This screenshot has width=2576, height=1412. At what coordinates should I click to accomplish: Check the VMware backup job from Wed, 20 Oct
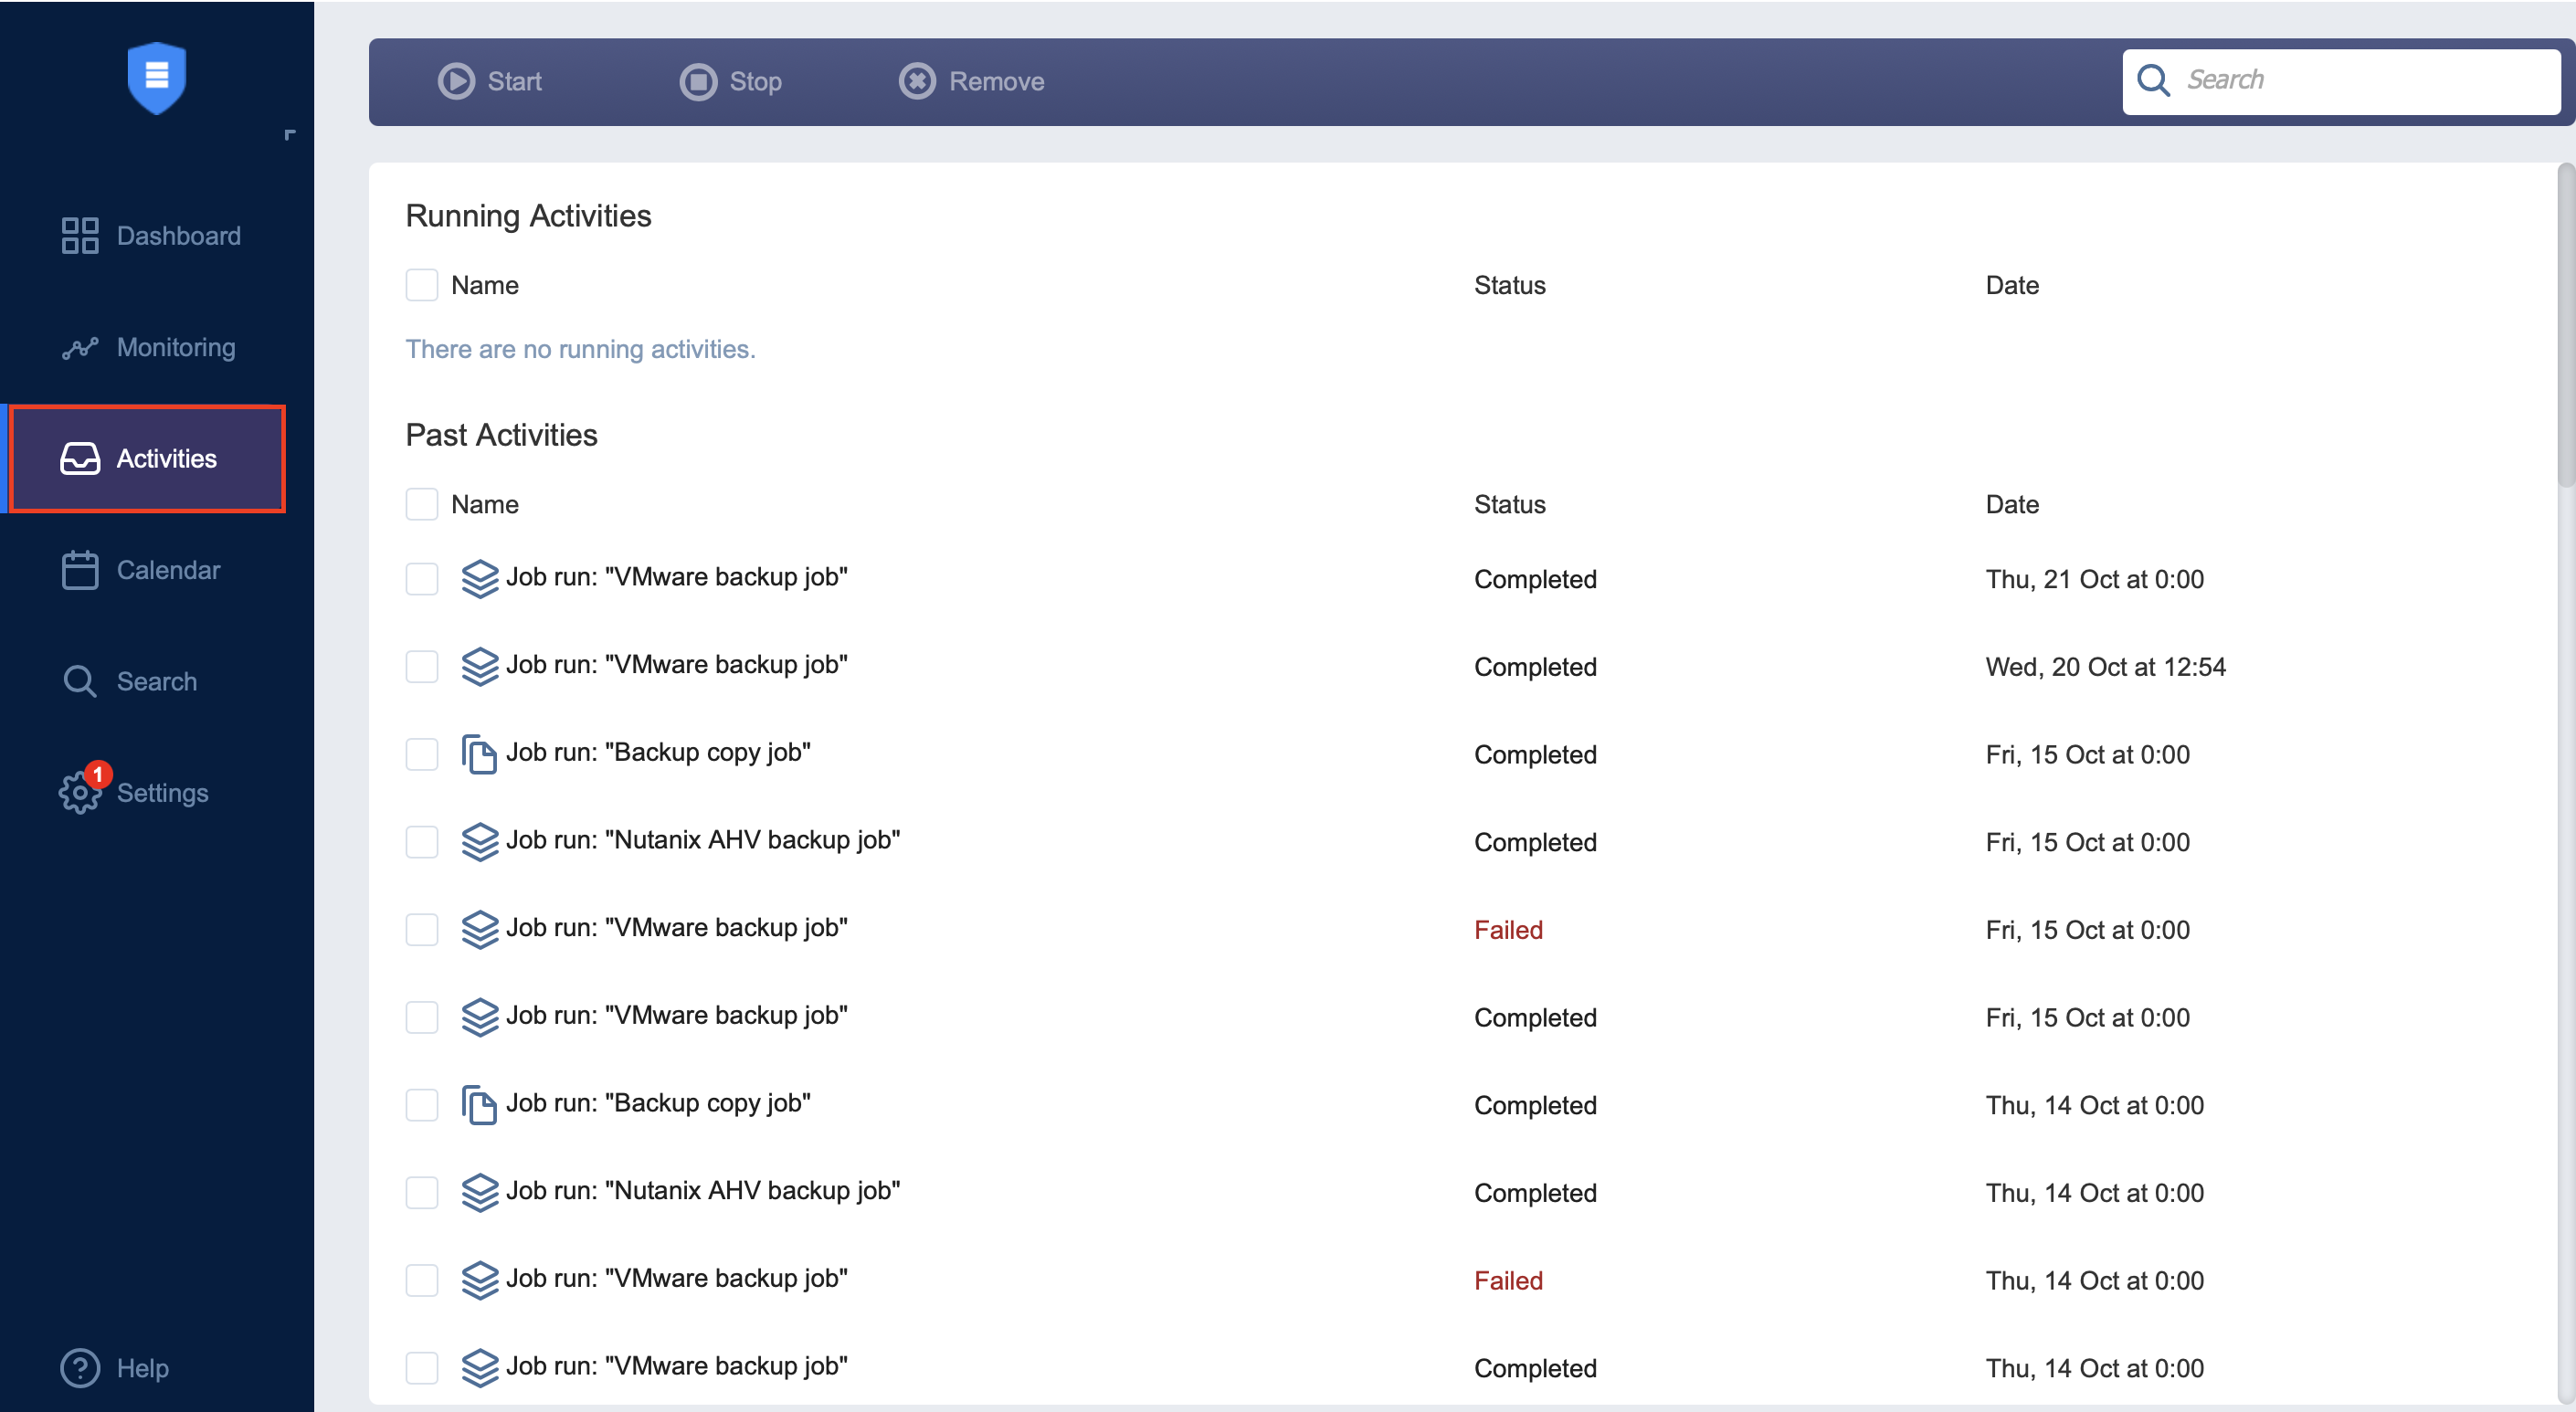coord(422,667)
